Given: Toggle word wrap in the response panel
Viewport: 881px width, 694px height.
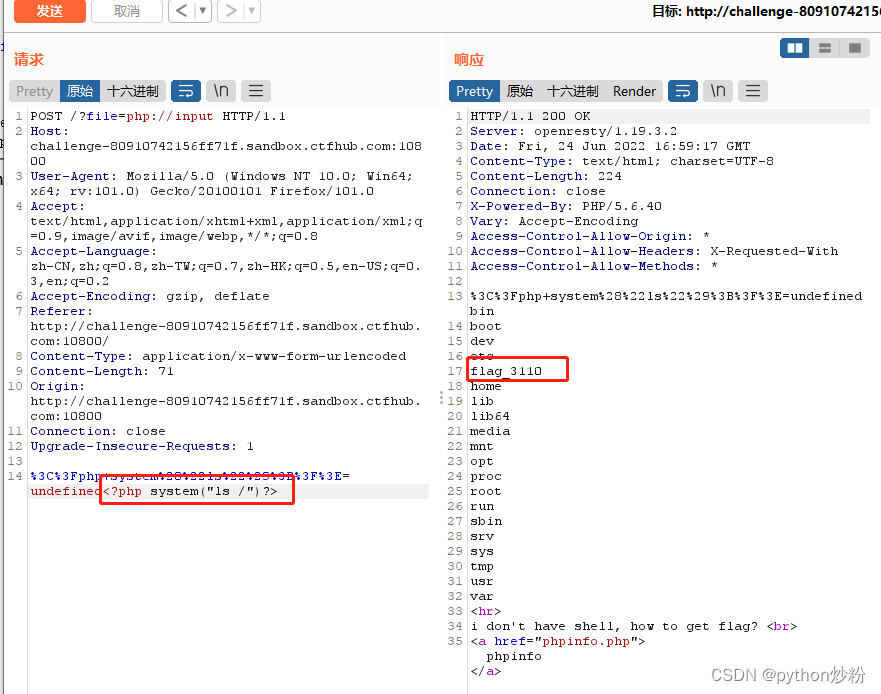Looking at the screenshot, I should coord(683,91).
